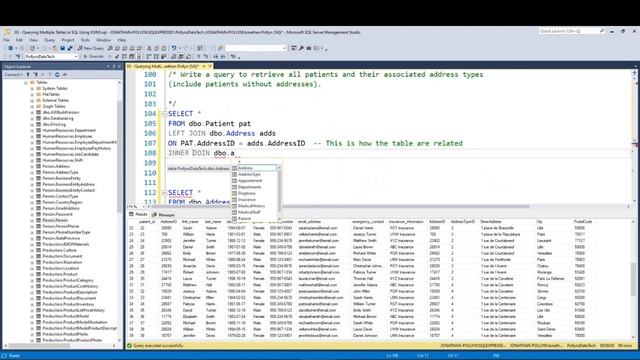Choose MedicalHistory in the IntelliSense list
640x360 pixels.
click(x=254, y=206)
